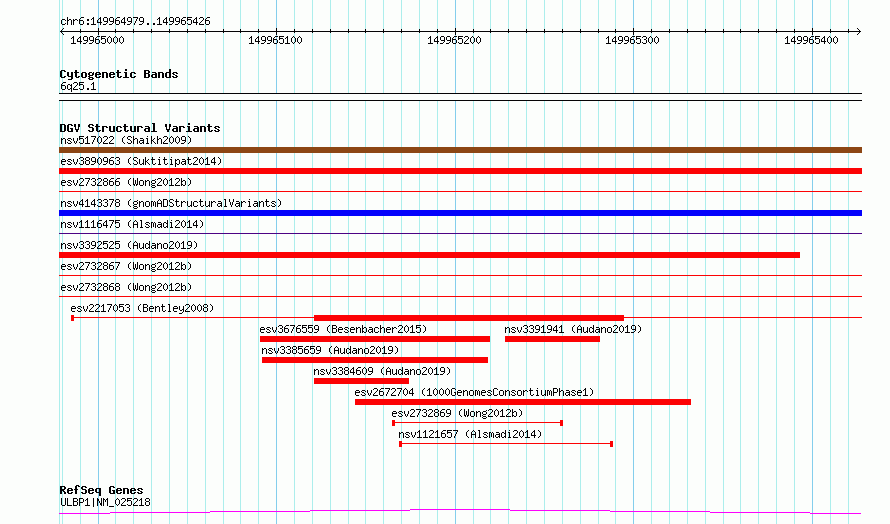
Task: Click the DGV Structural Variants track title
Action: 140,128
